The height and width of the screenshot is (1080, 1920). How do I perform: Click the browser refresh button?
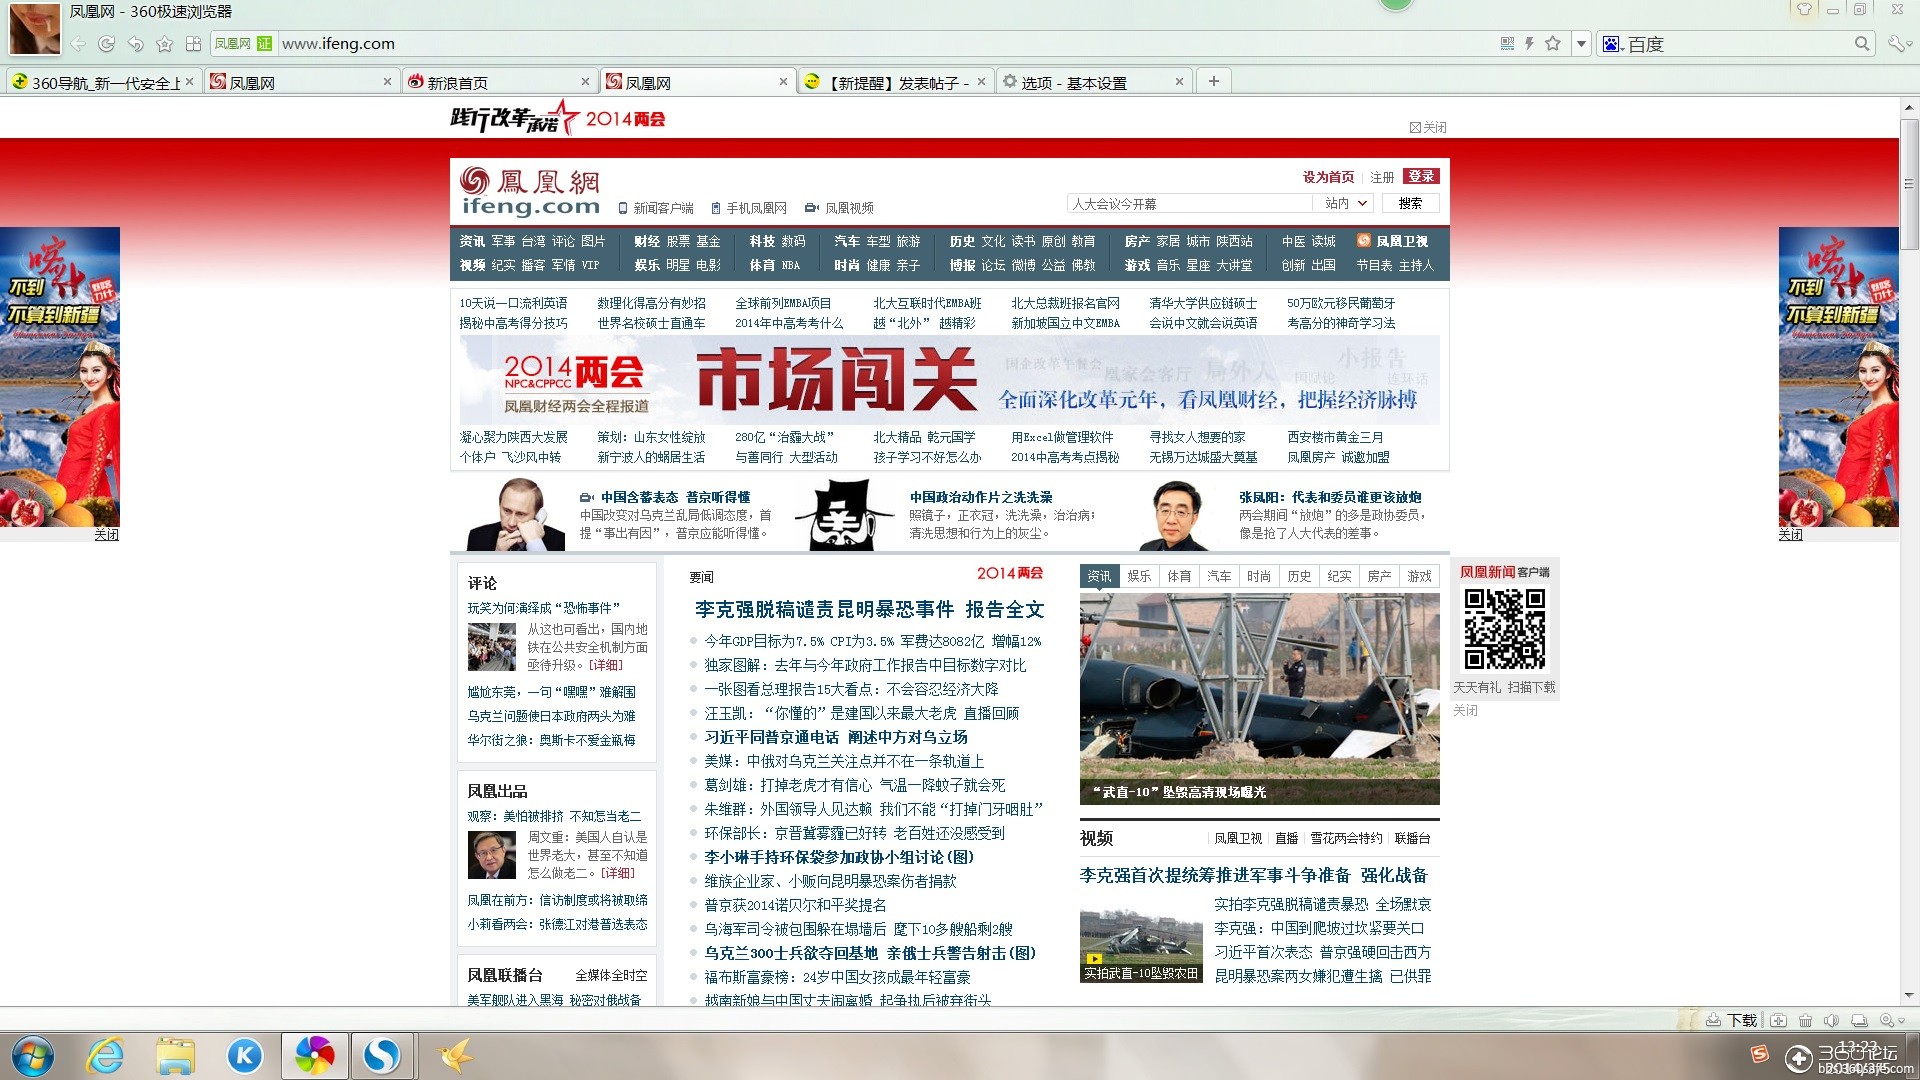[106, 44]
